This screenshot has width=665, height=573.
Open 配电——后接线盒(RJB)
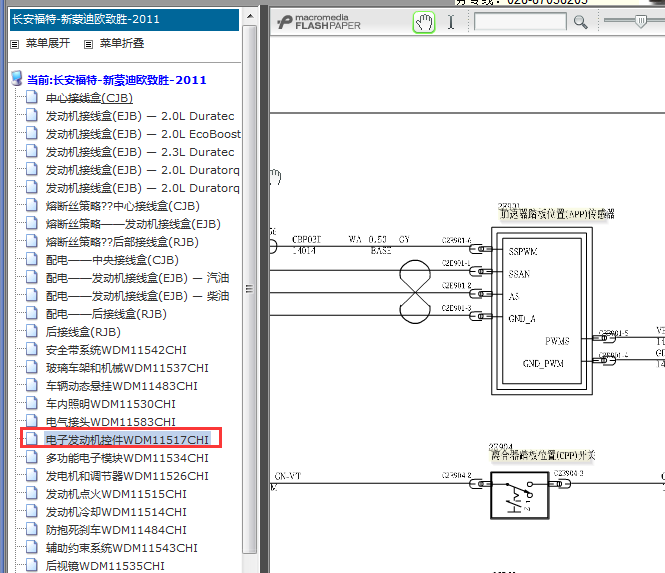(x=106, y=314)
